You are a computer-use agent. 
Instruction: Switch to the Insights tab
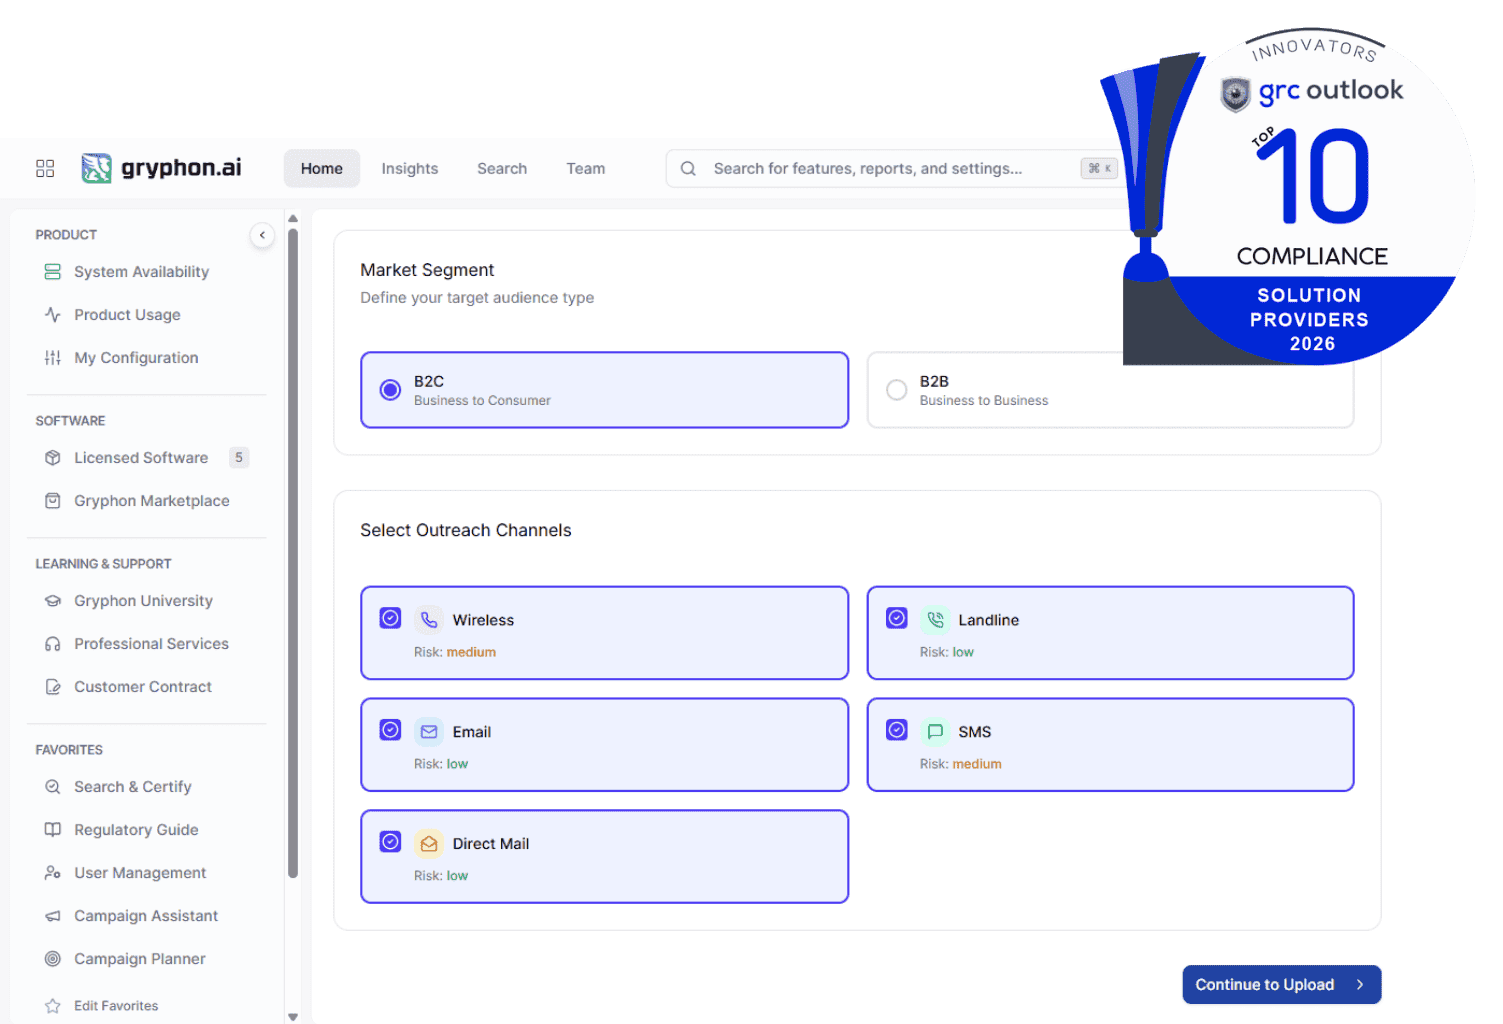coord(410,169)
